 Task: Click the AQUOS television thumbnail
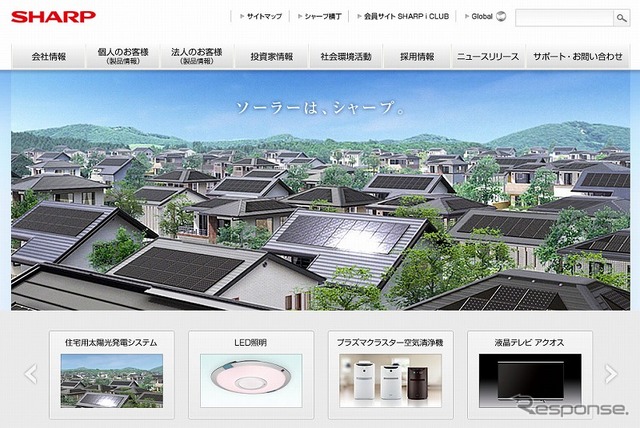tap(530, 381)
